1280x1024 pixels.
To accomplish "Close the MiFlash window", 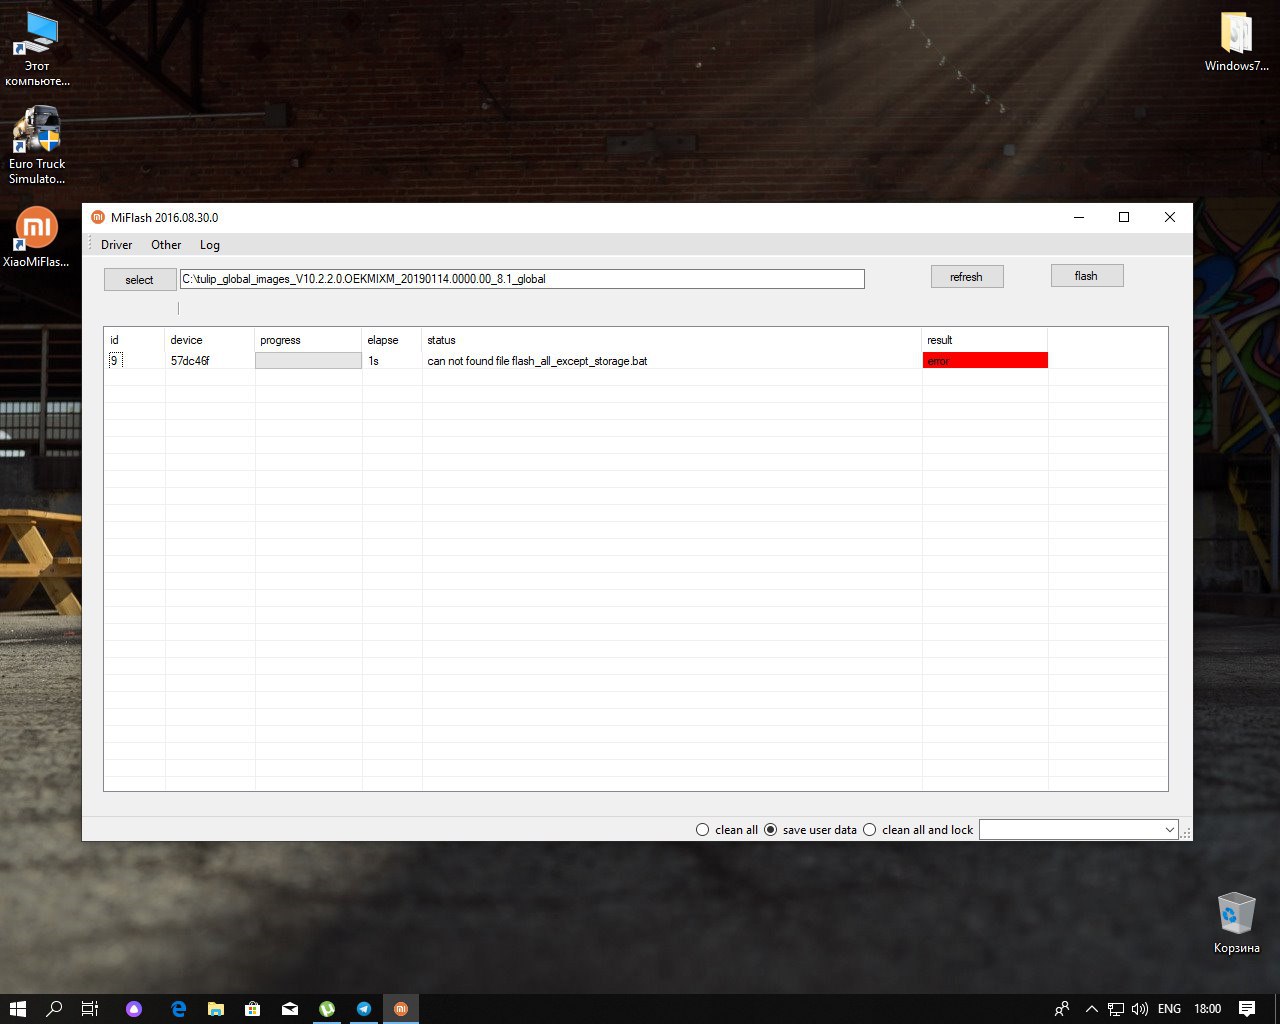I will pyautogui.click(x=1170, y=217).
